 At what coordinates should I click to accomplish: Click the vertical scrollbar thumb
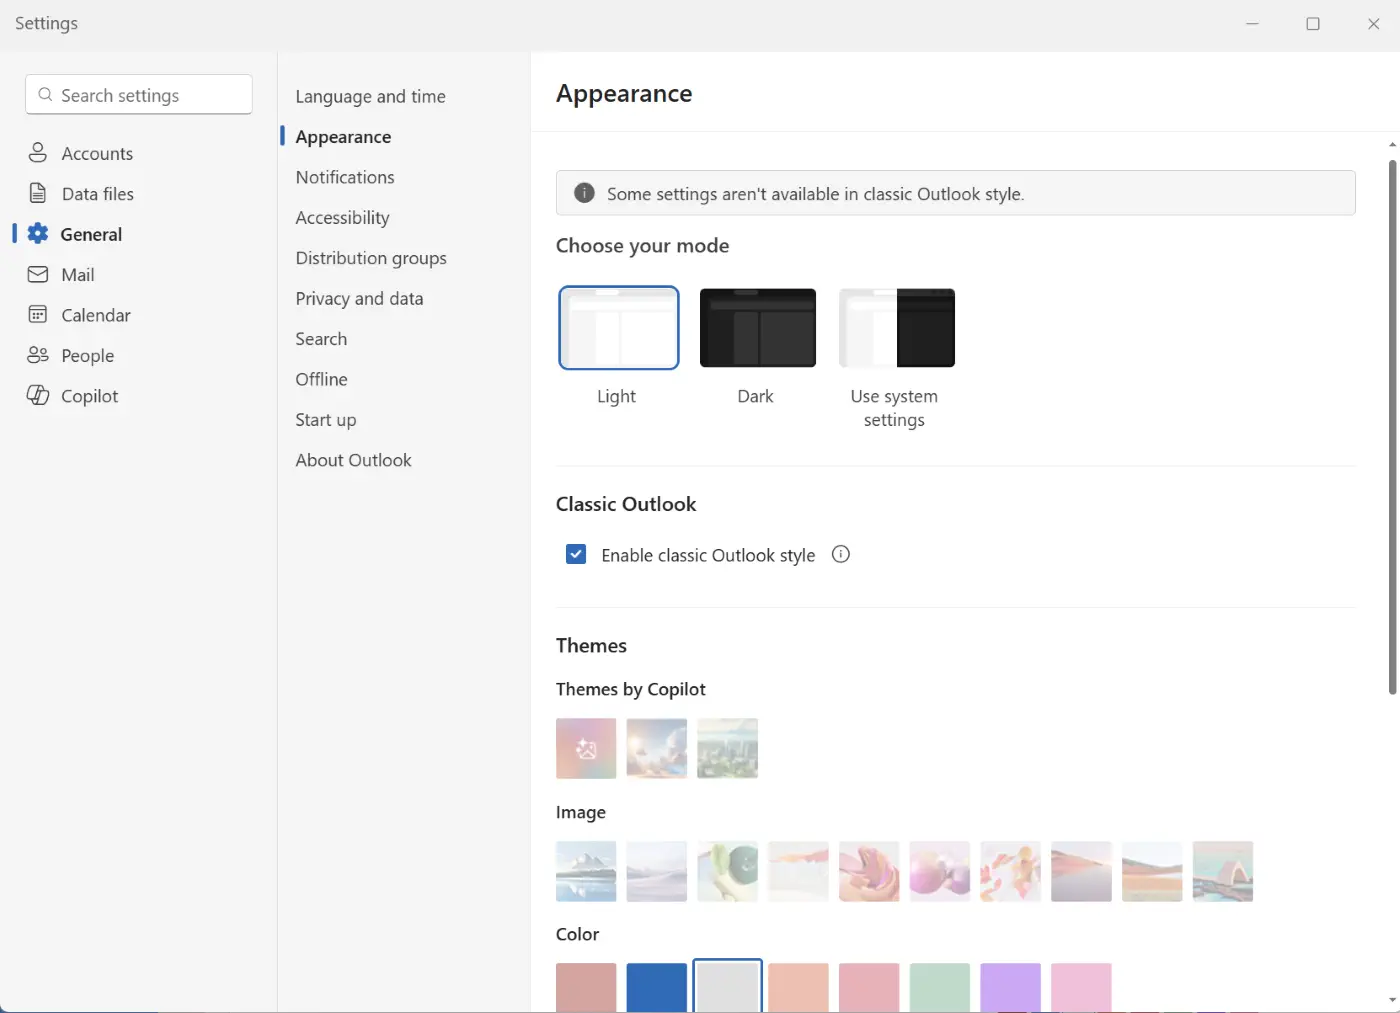[x=1392, y=427]
